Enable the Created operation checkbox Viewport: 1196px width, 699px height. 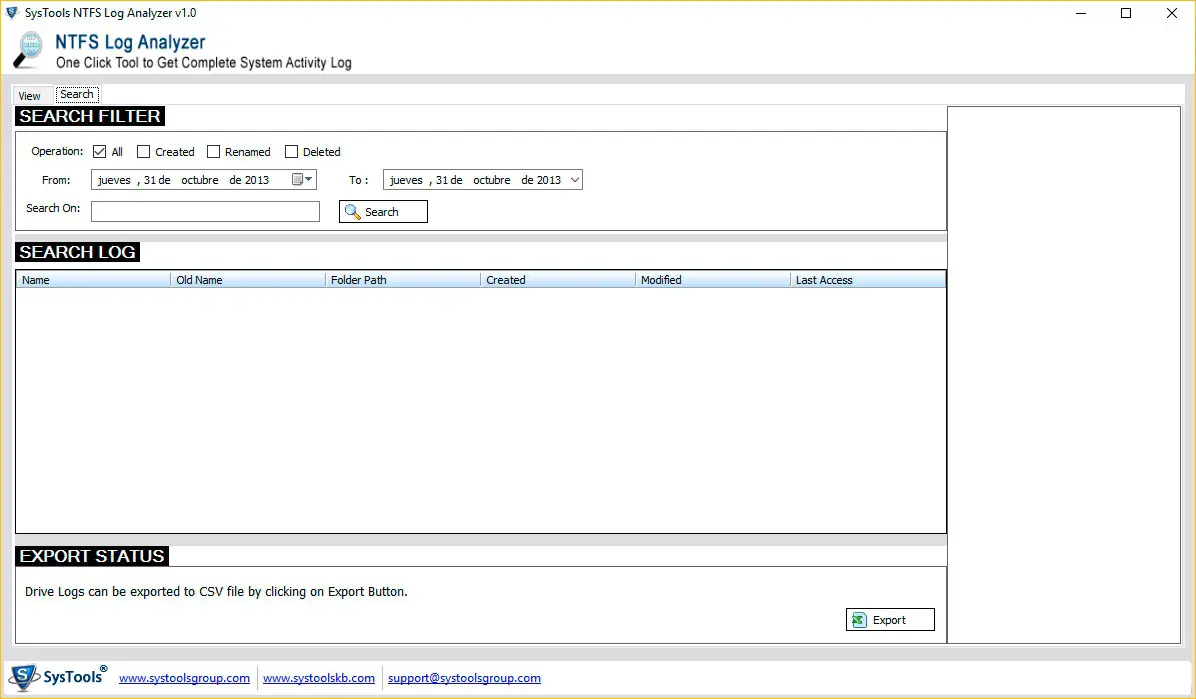click(x=143, y=152)
